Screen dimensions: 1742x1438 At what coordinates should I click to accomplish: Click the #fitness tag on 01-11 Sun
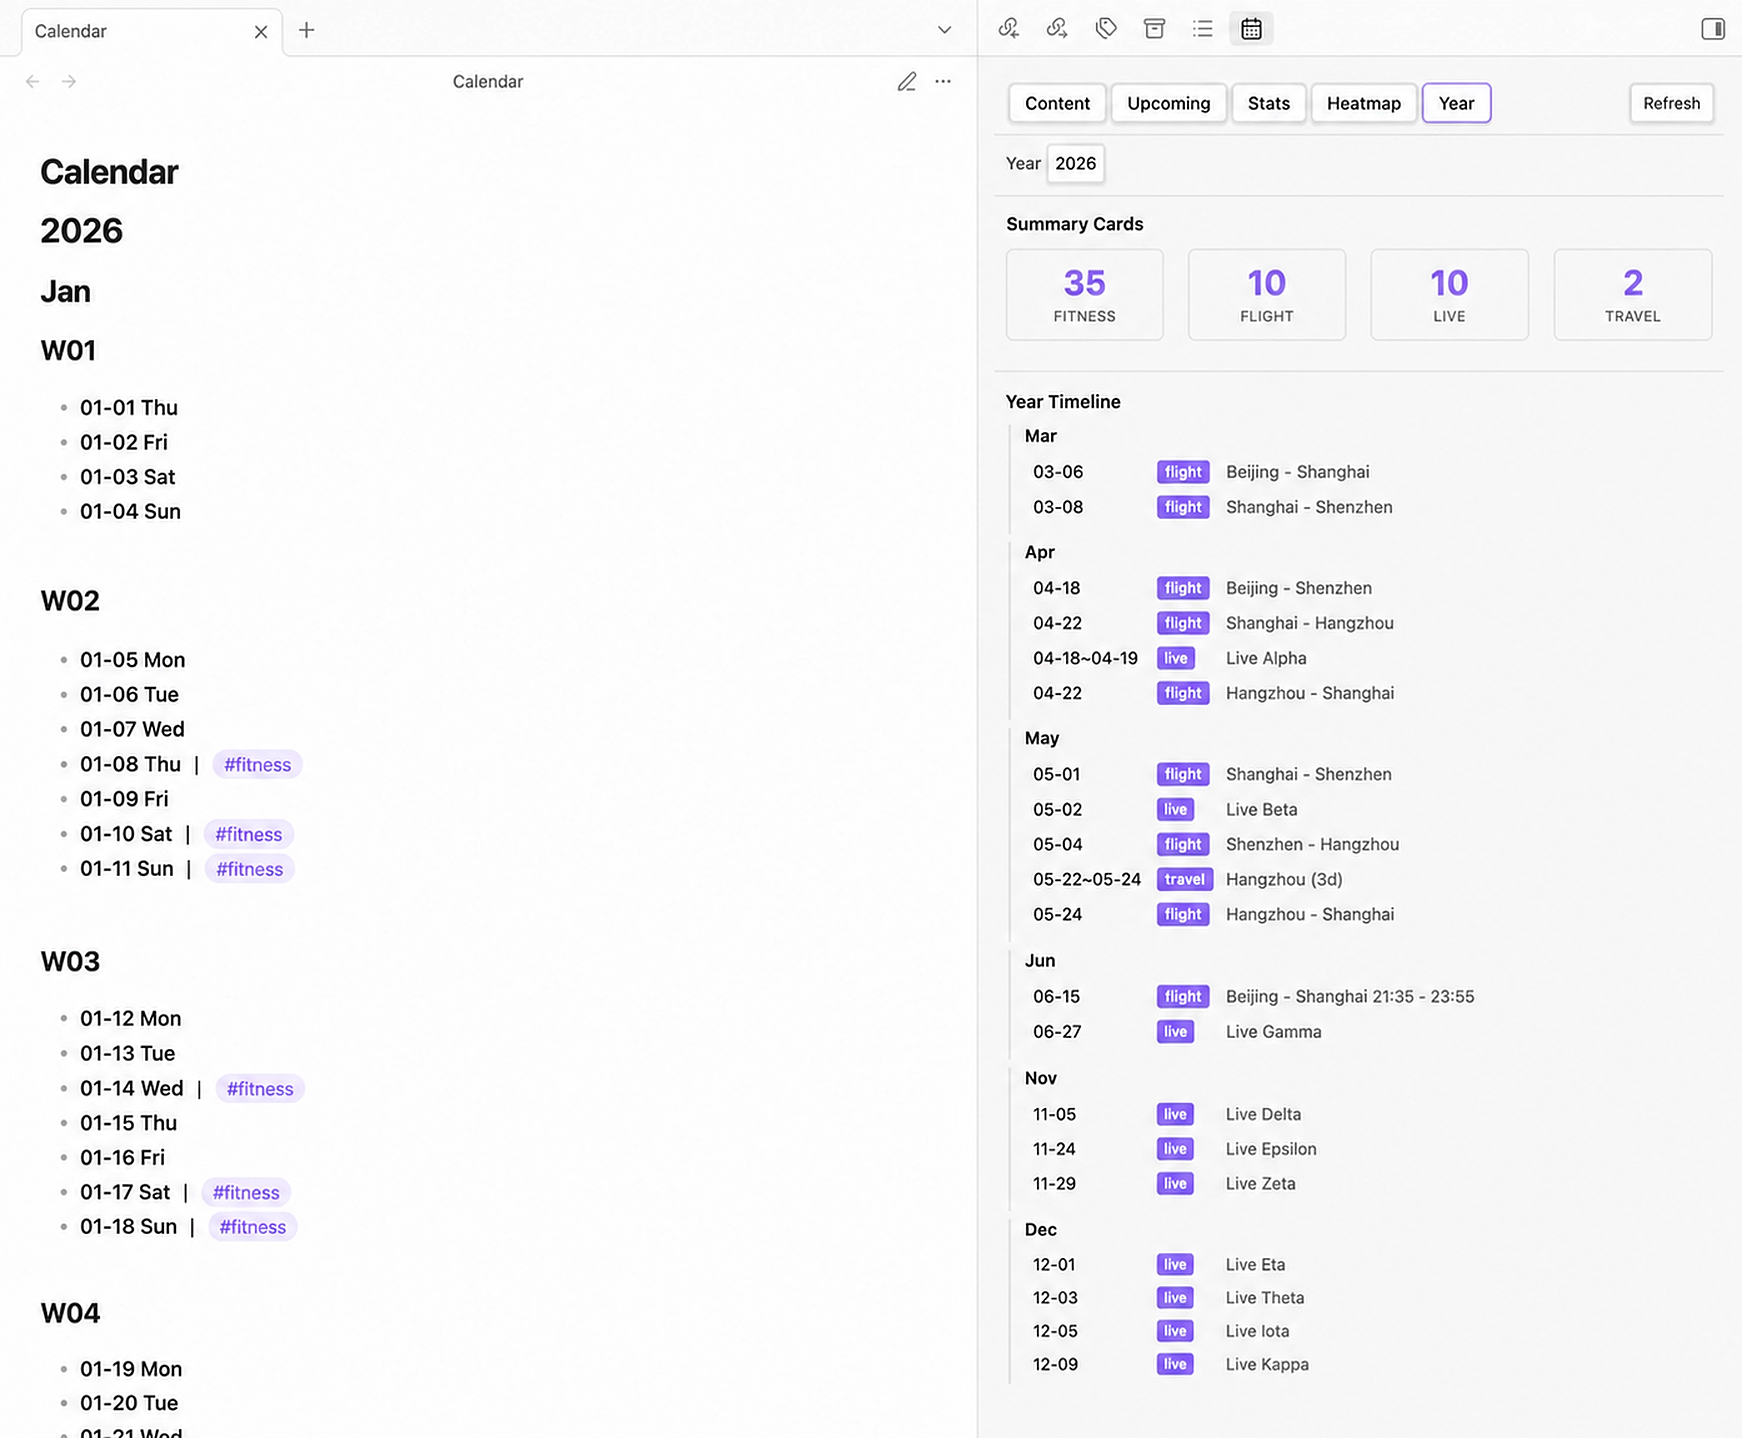249,869
